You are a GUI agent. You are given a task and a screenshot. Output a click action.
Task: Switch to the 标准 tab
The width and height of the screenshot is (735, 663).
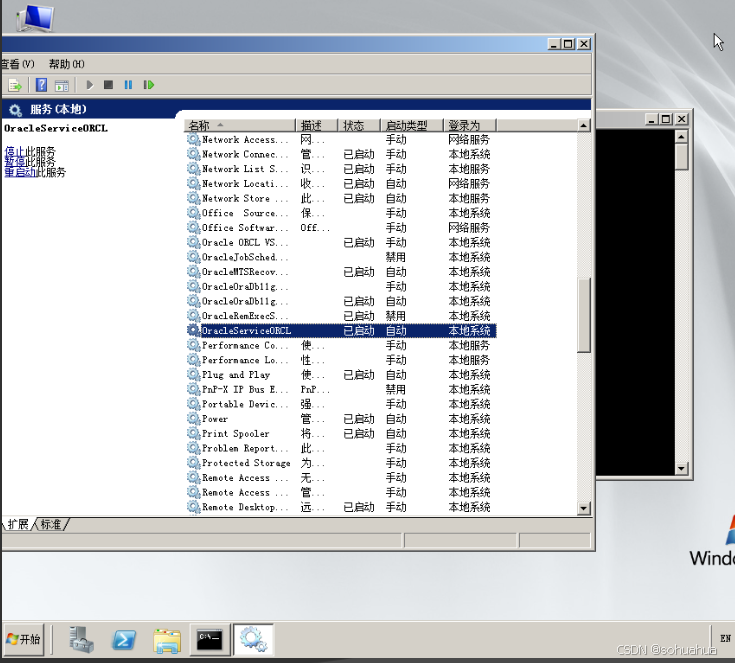[x=51, y=524]
